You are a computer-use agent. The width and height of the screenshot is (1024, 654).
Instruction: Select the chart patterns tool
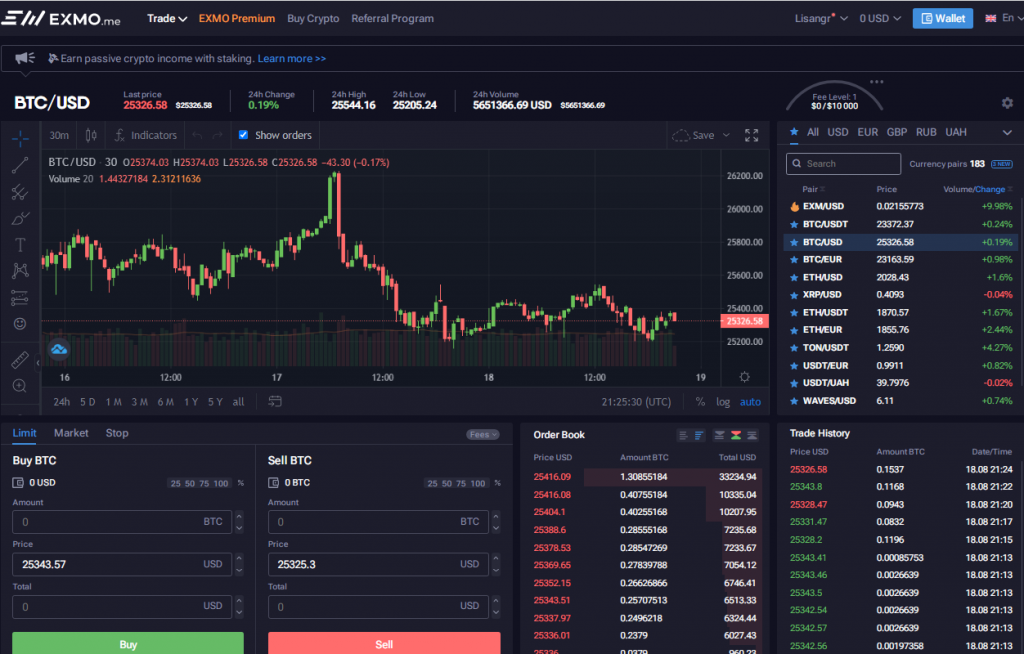[20, 270]
